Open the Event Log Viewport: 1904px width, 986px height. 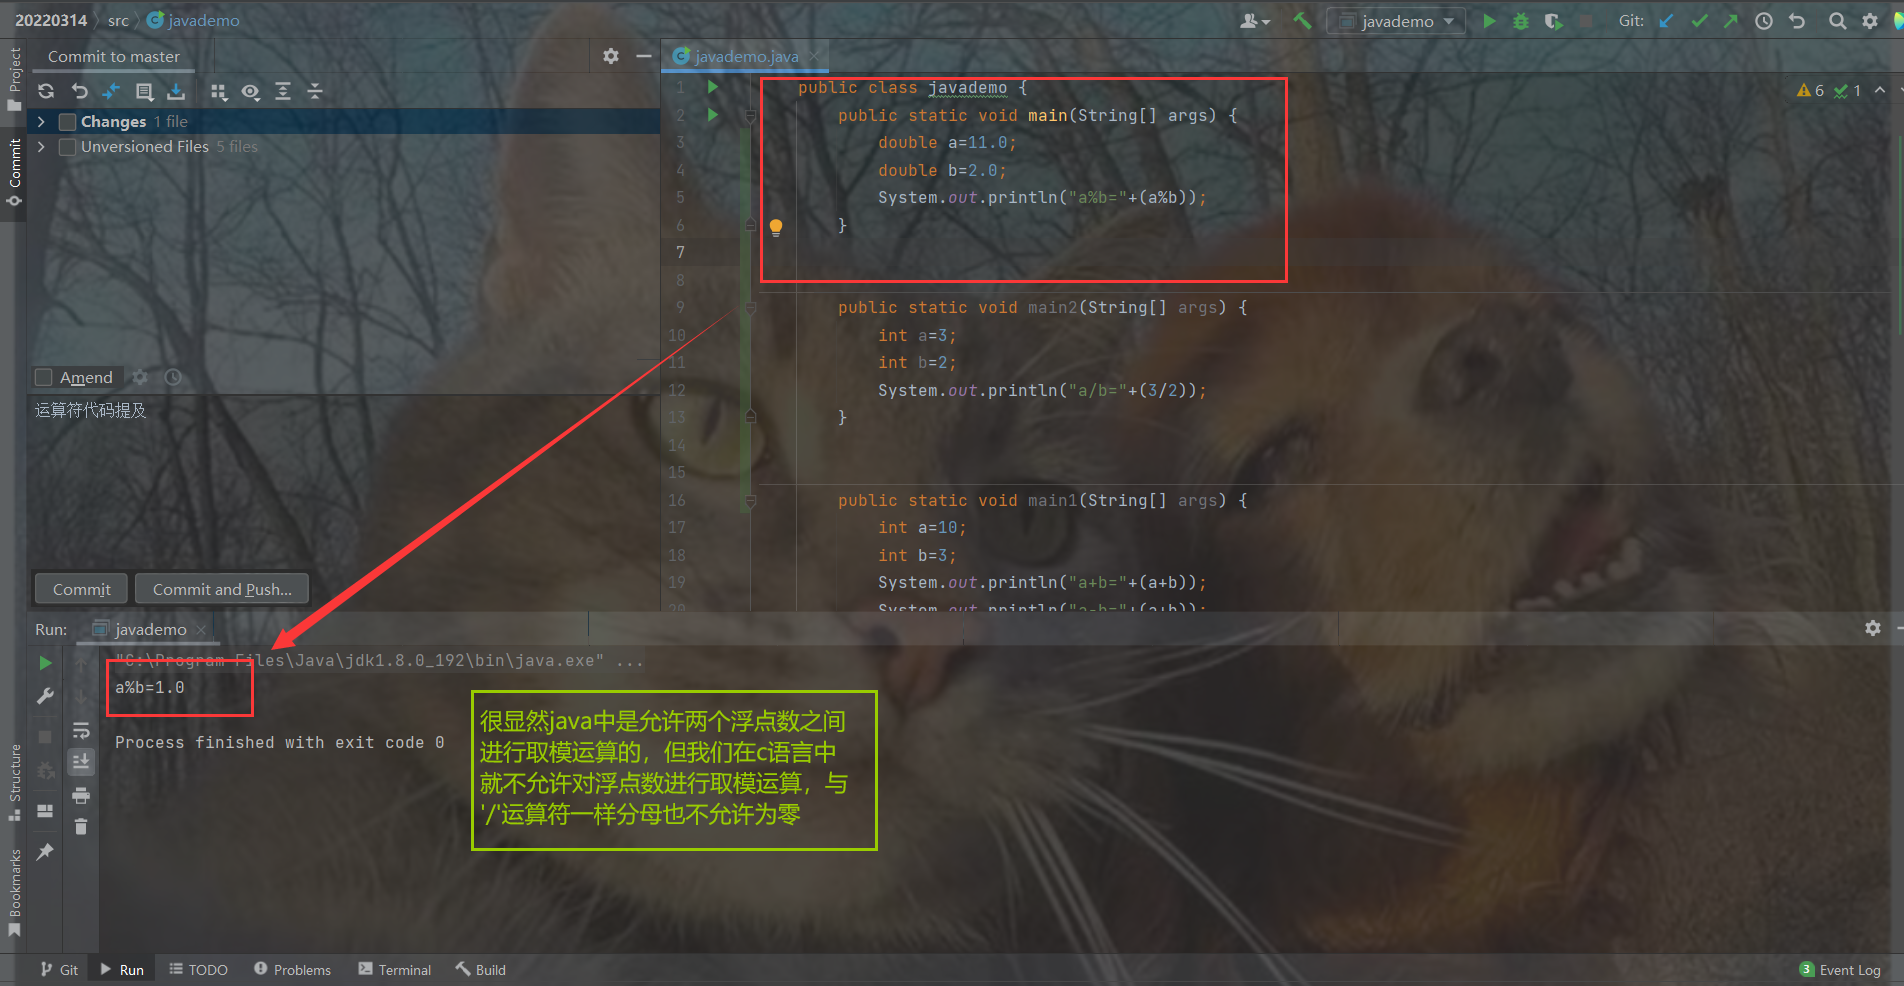1840,969
